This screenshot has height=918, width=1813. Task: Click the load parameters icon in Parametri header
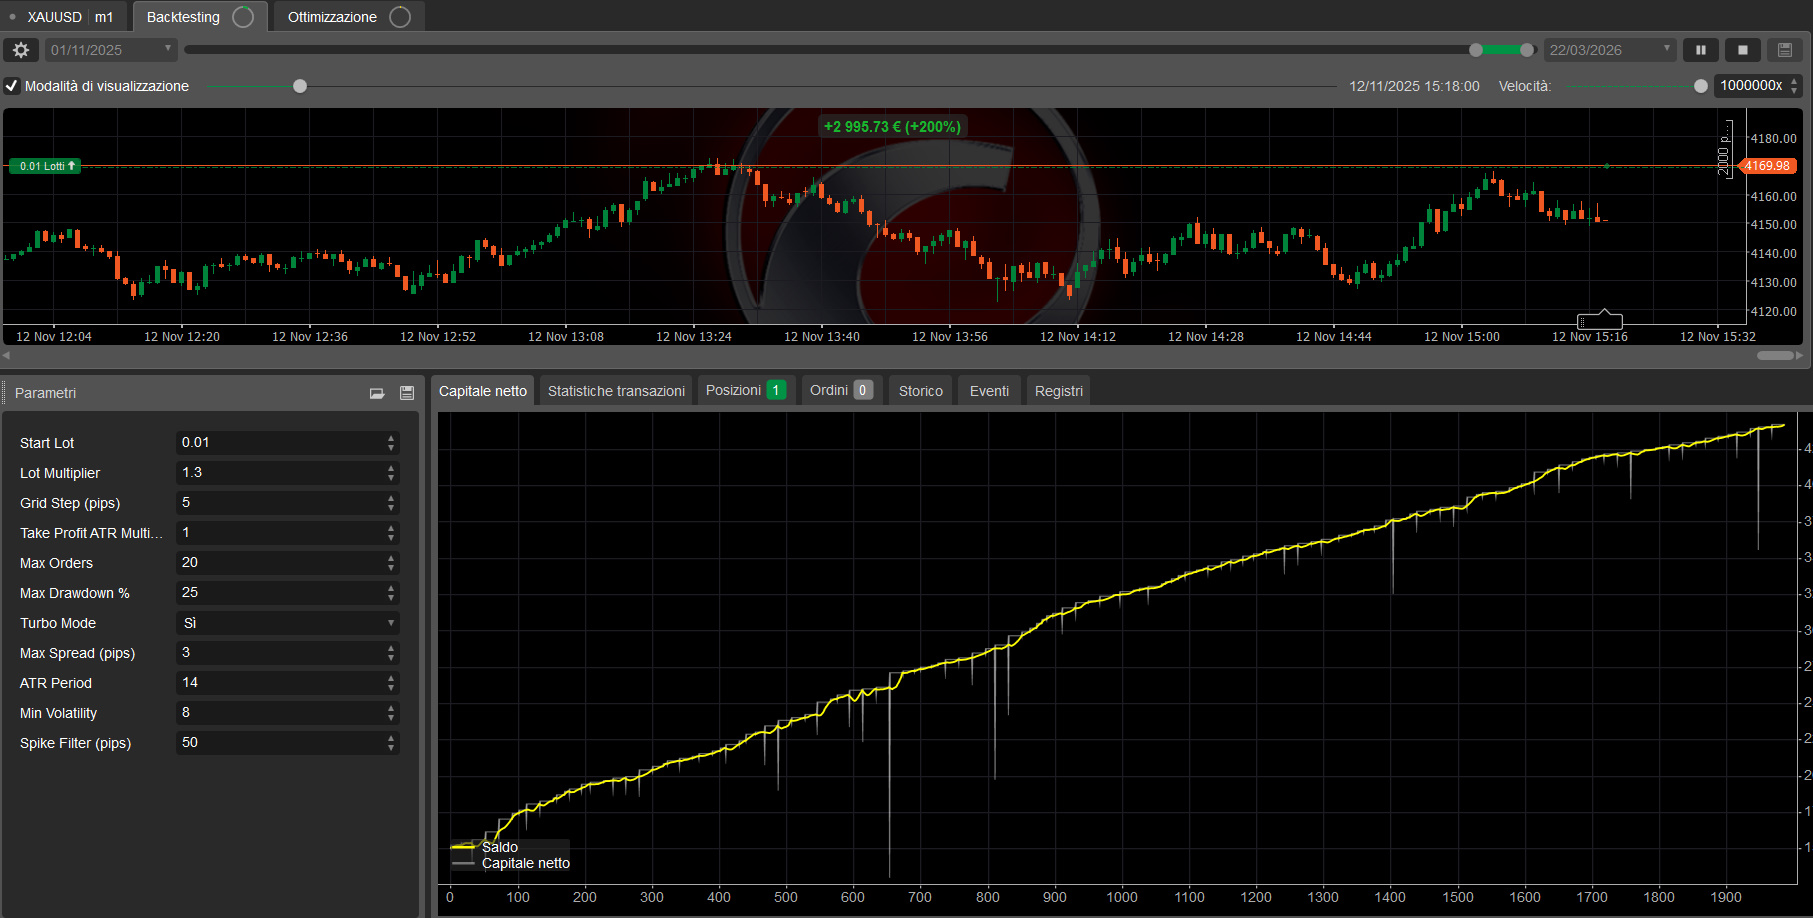click(377, 393)
